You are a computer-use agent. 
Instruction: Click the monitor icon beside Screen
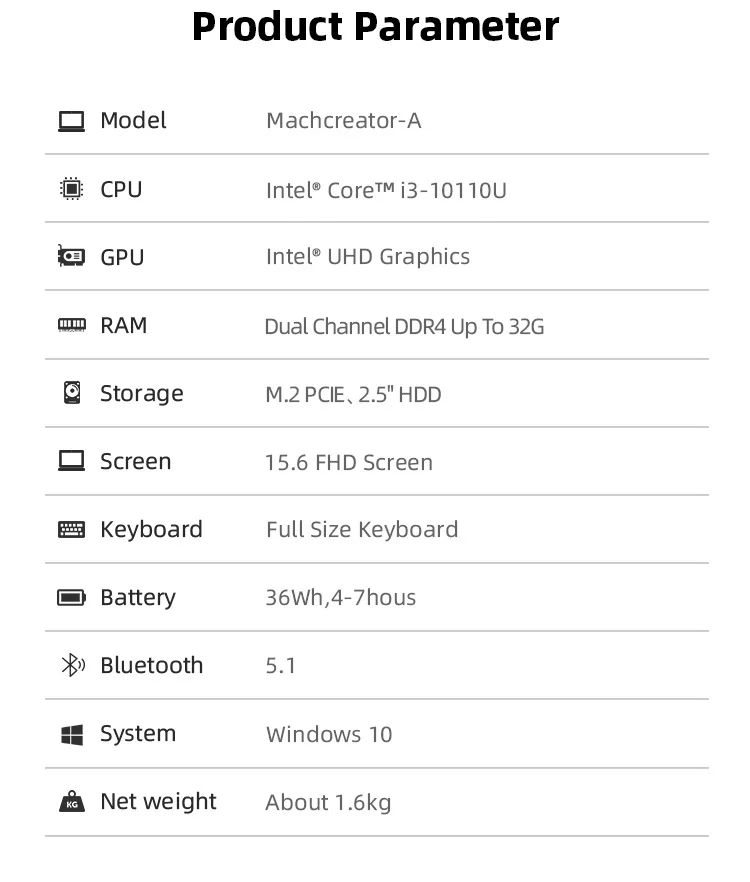(x=71, y=461)
